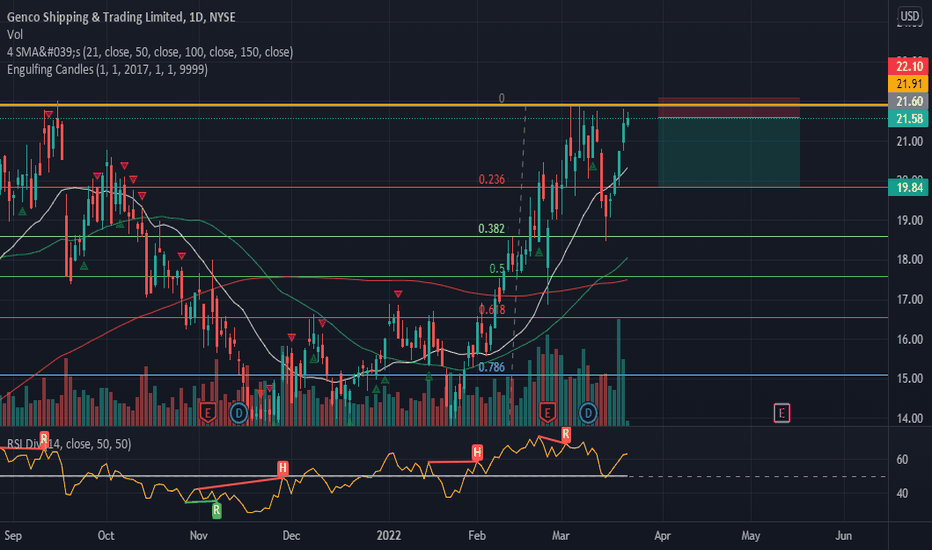Click the Dec label on time axis

coord(291,536)
